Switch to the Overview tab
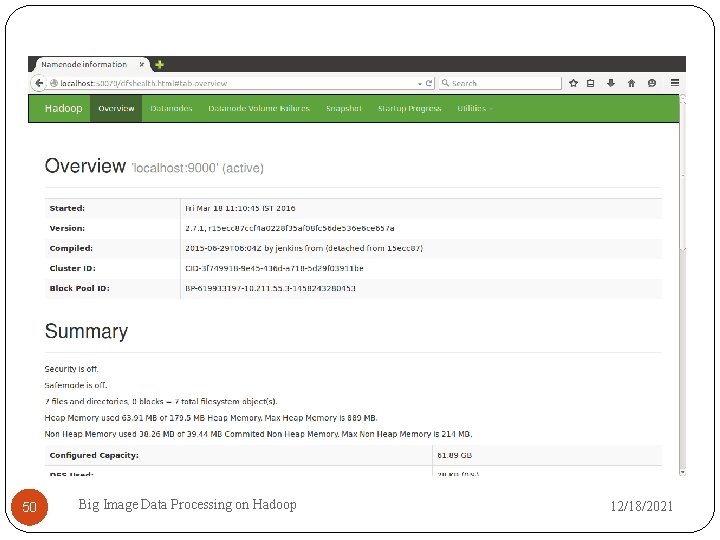Viewport: 720px width, 540px height. [x=116, y=108]
